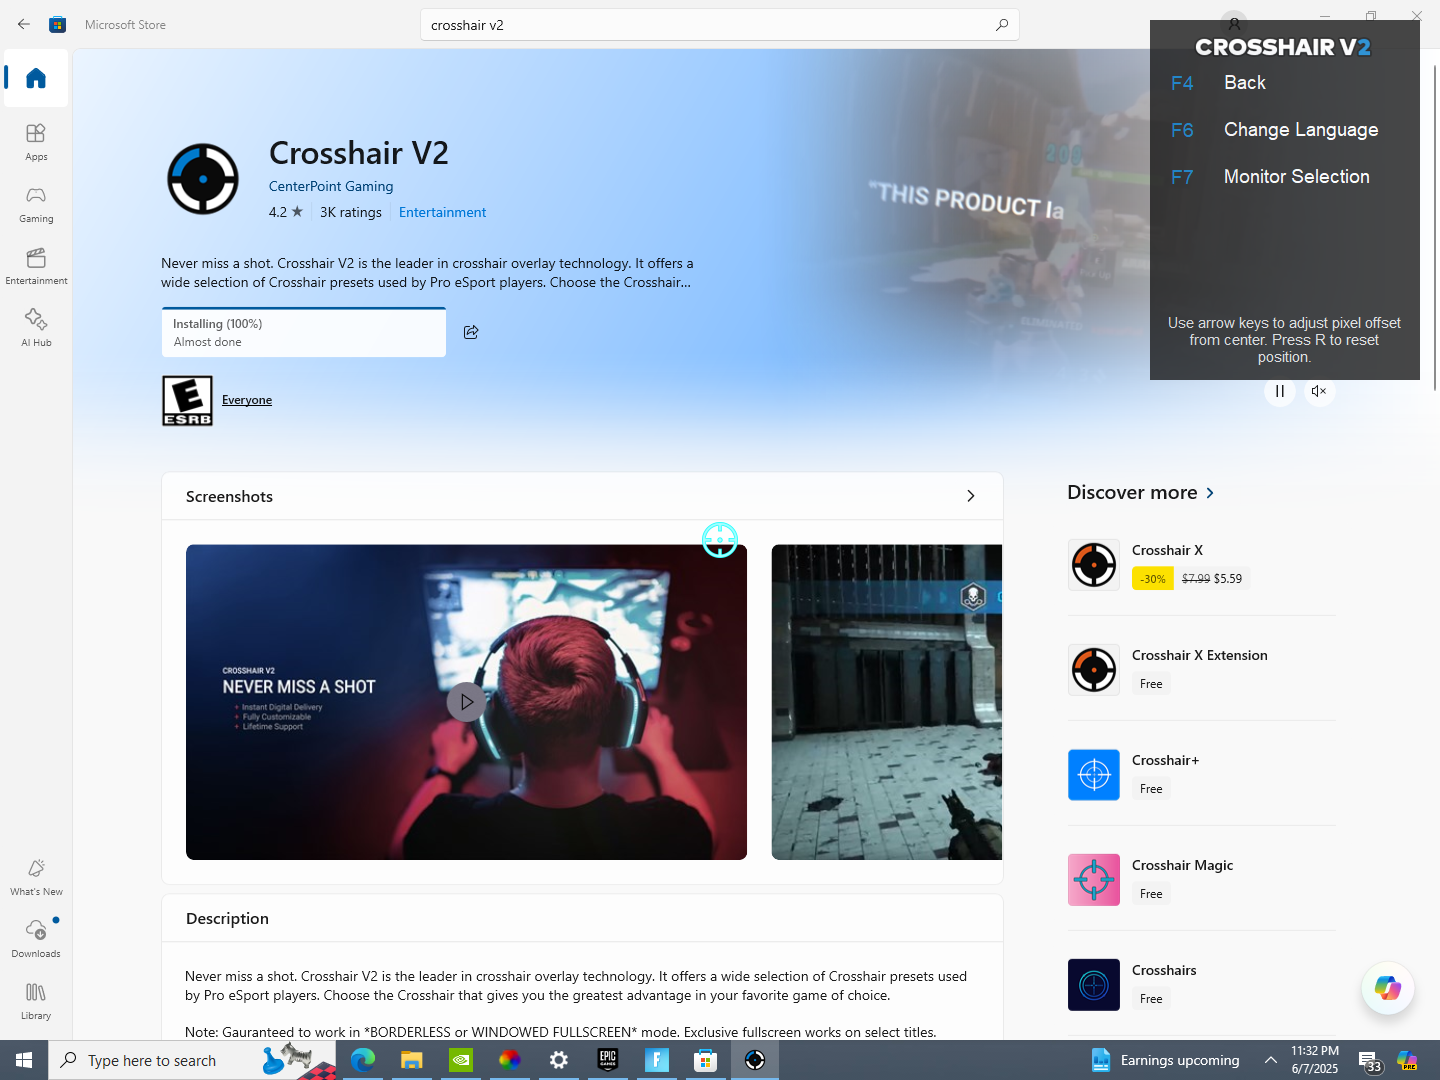Click the -30% discount badge on Crosshair X

(1153, 579)
